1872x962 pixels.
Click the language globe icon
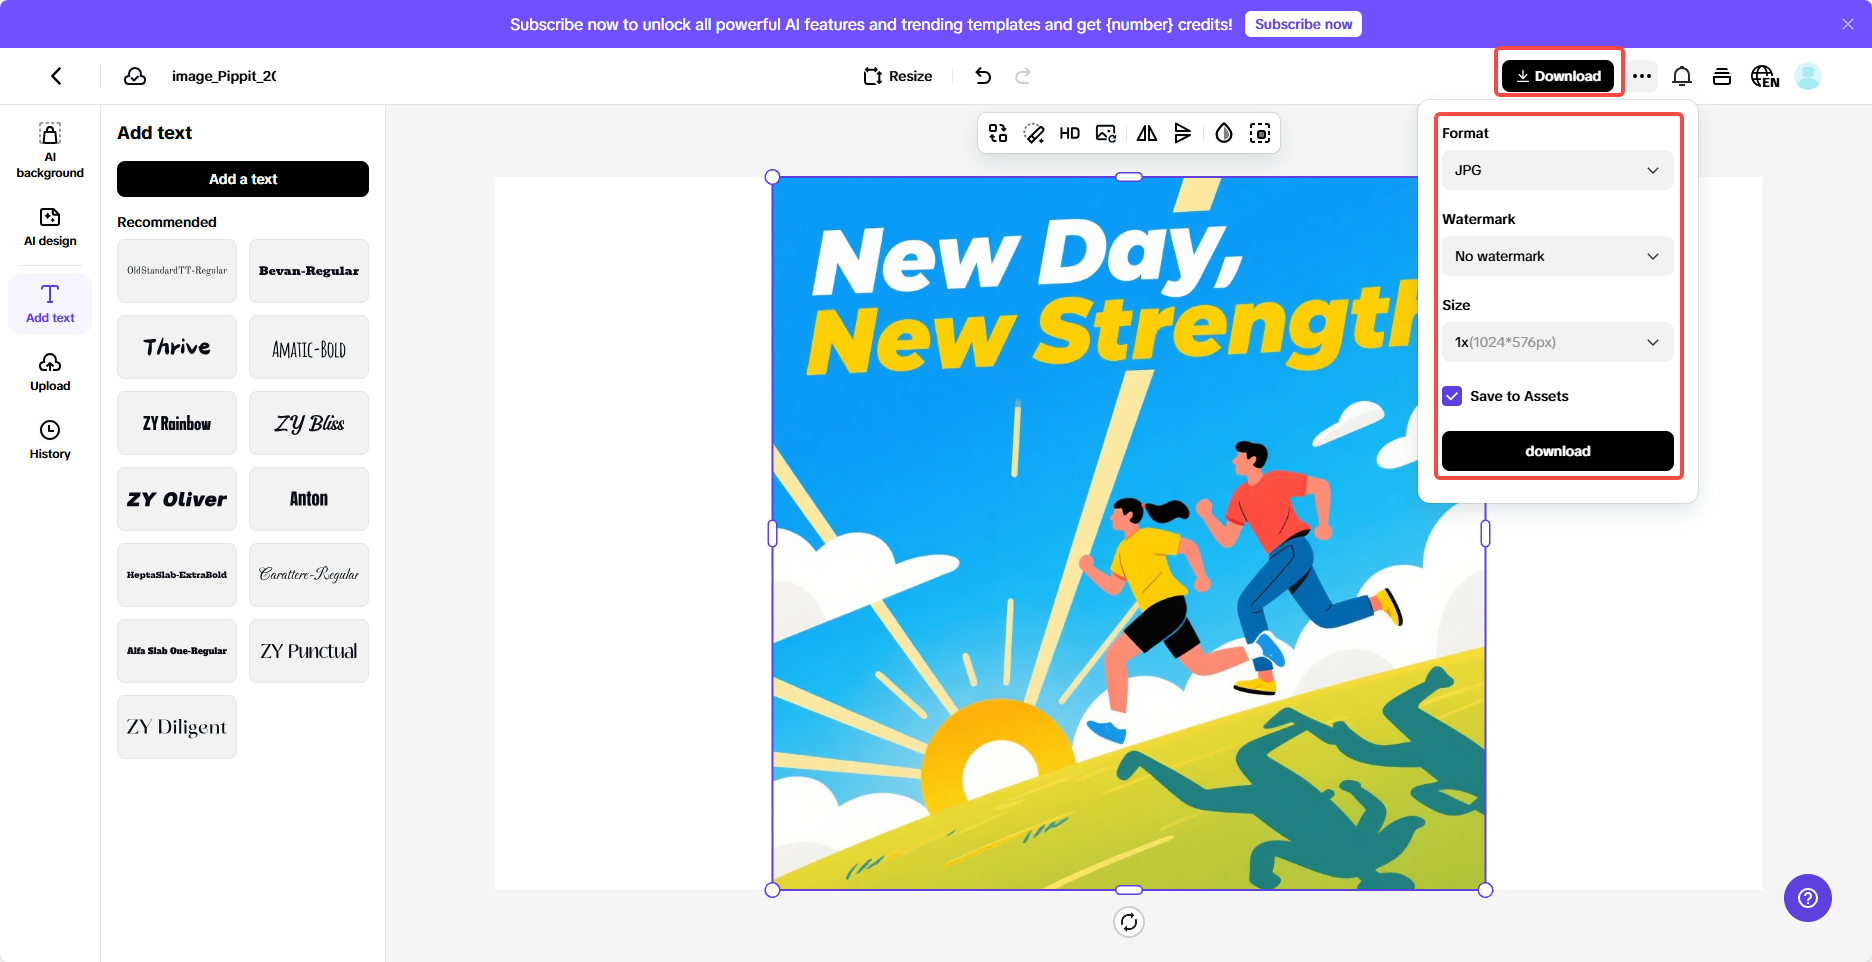(x=1764, y=76)
